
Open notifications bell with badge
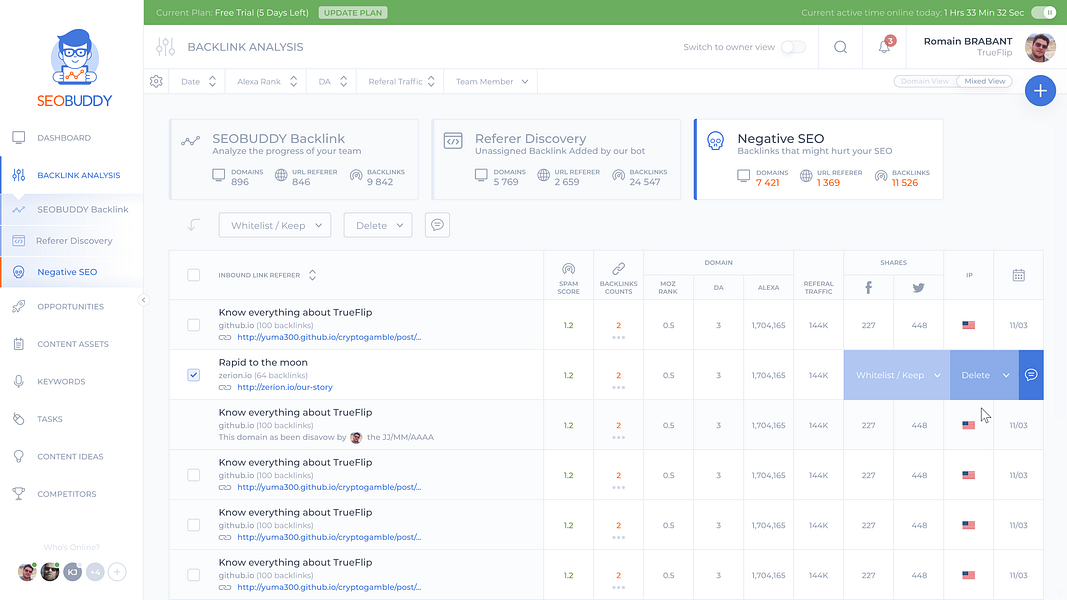click(x=885, y=46)
